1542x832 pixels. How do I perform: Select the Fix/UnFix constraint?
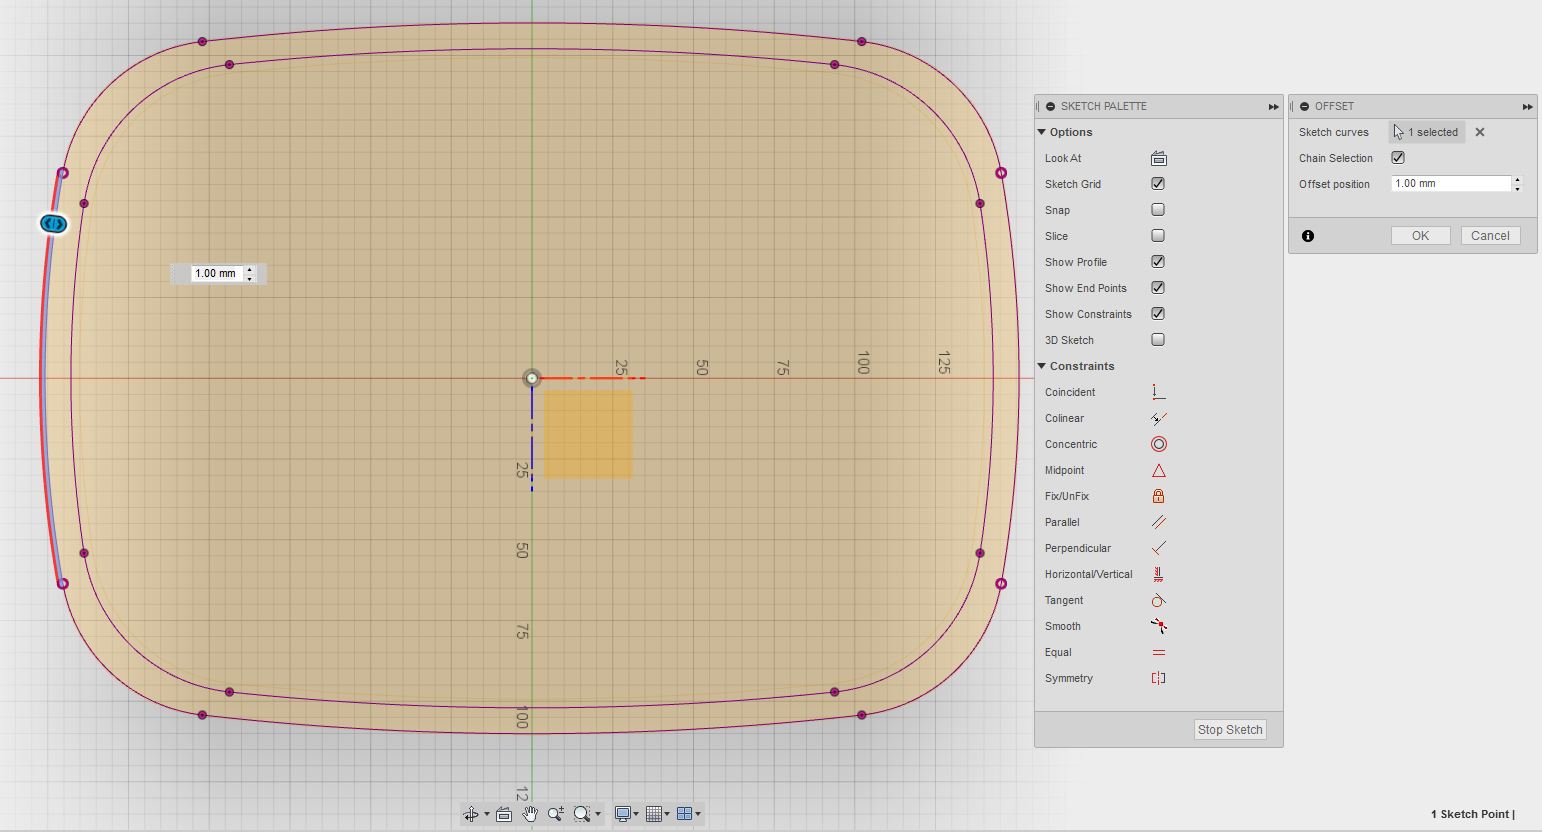click(x=1158, y=495)
